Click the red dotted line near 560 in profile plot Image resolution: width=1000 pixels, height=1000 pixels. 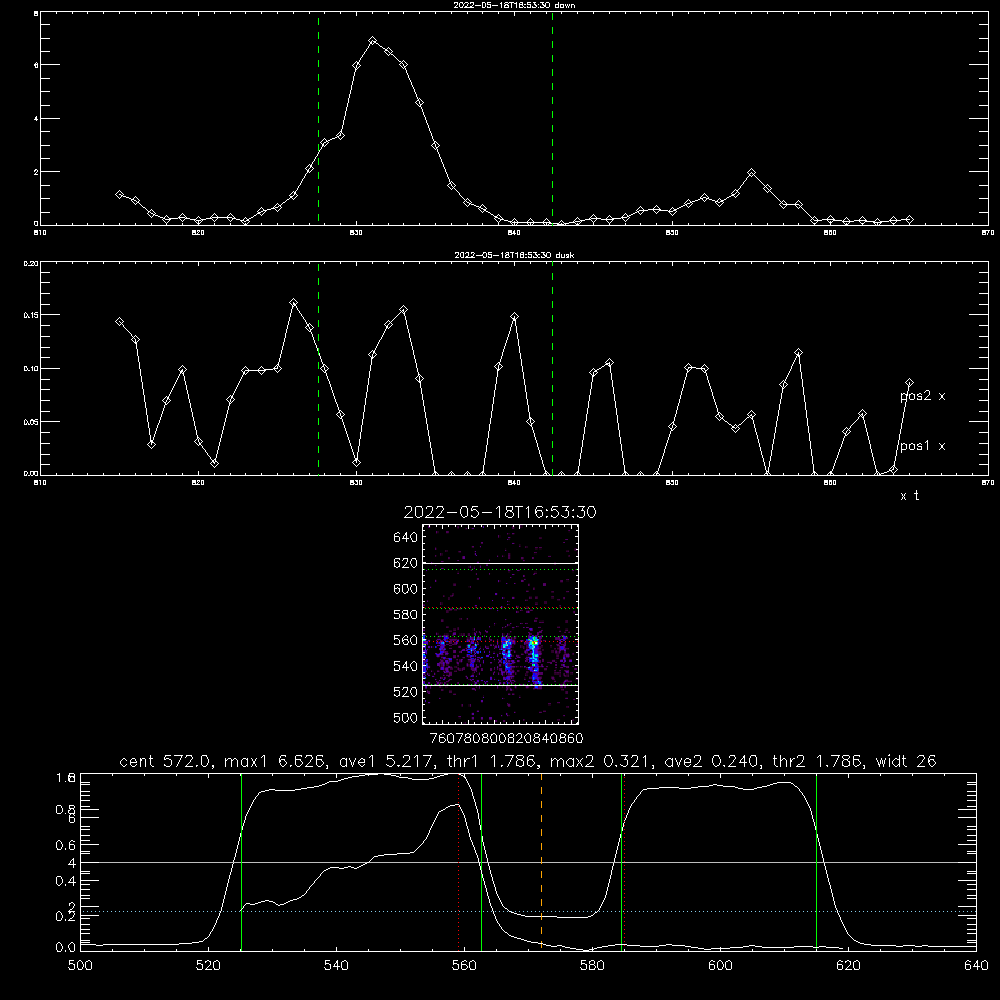(459, 861)
